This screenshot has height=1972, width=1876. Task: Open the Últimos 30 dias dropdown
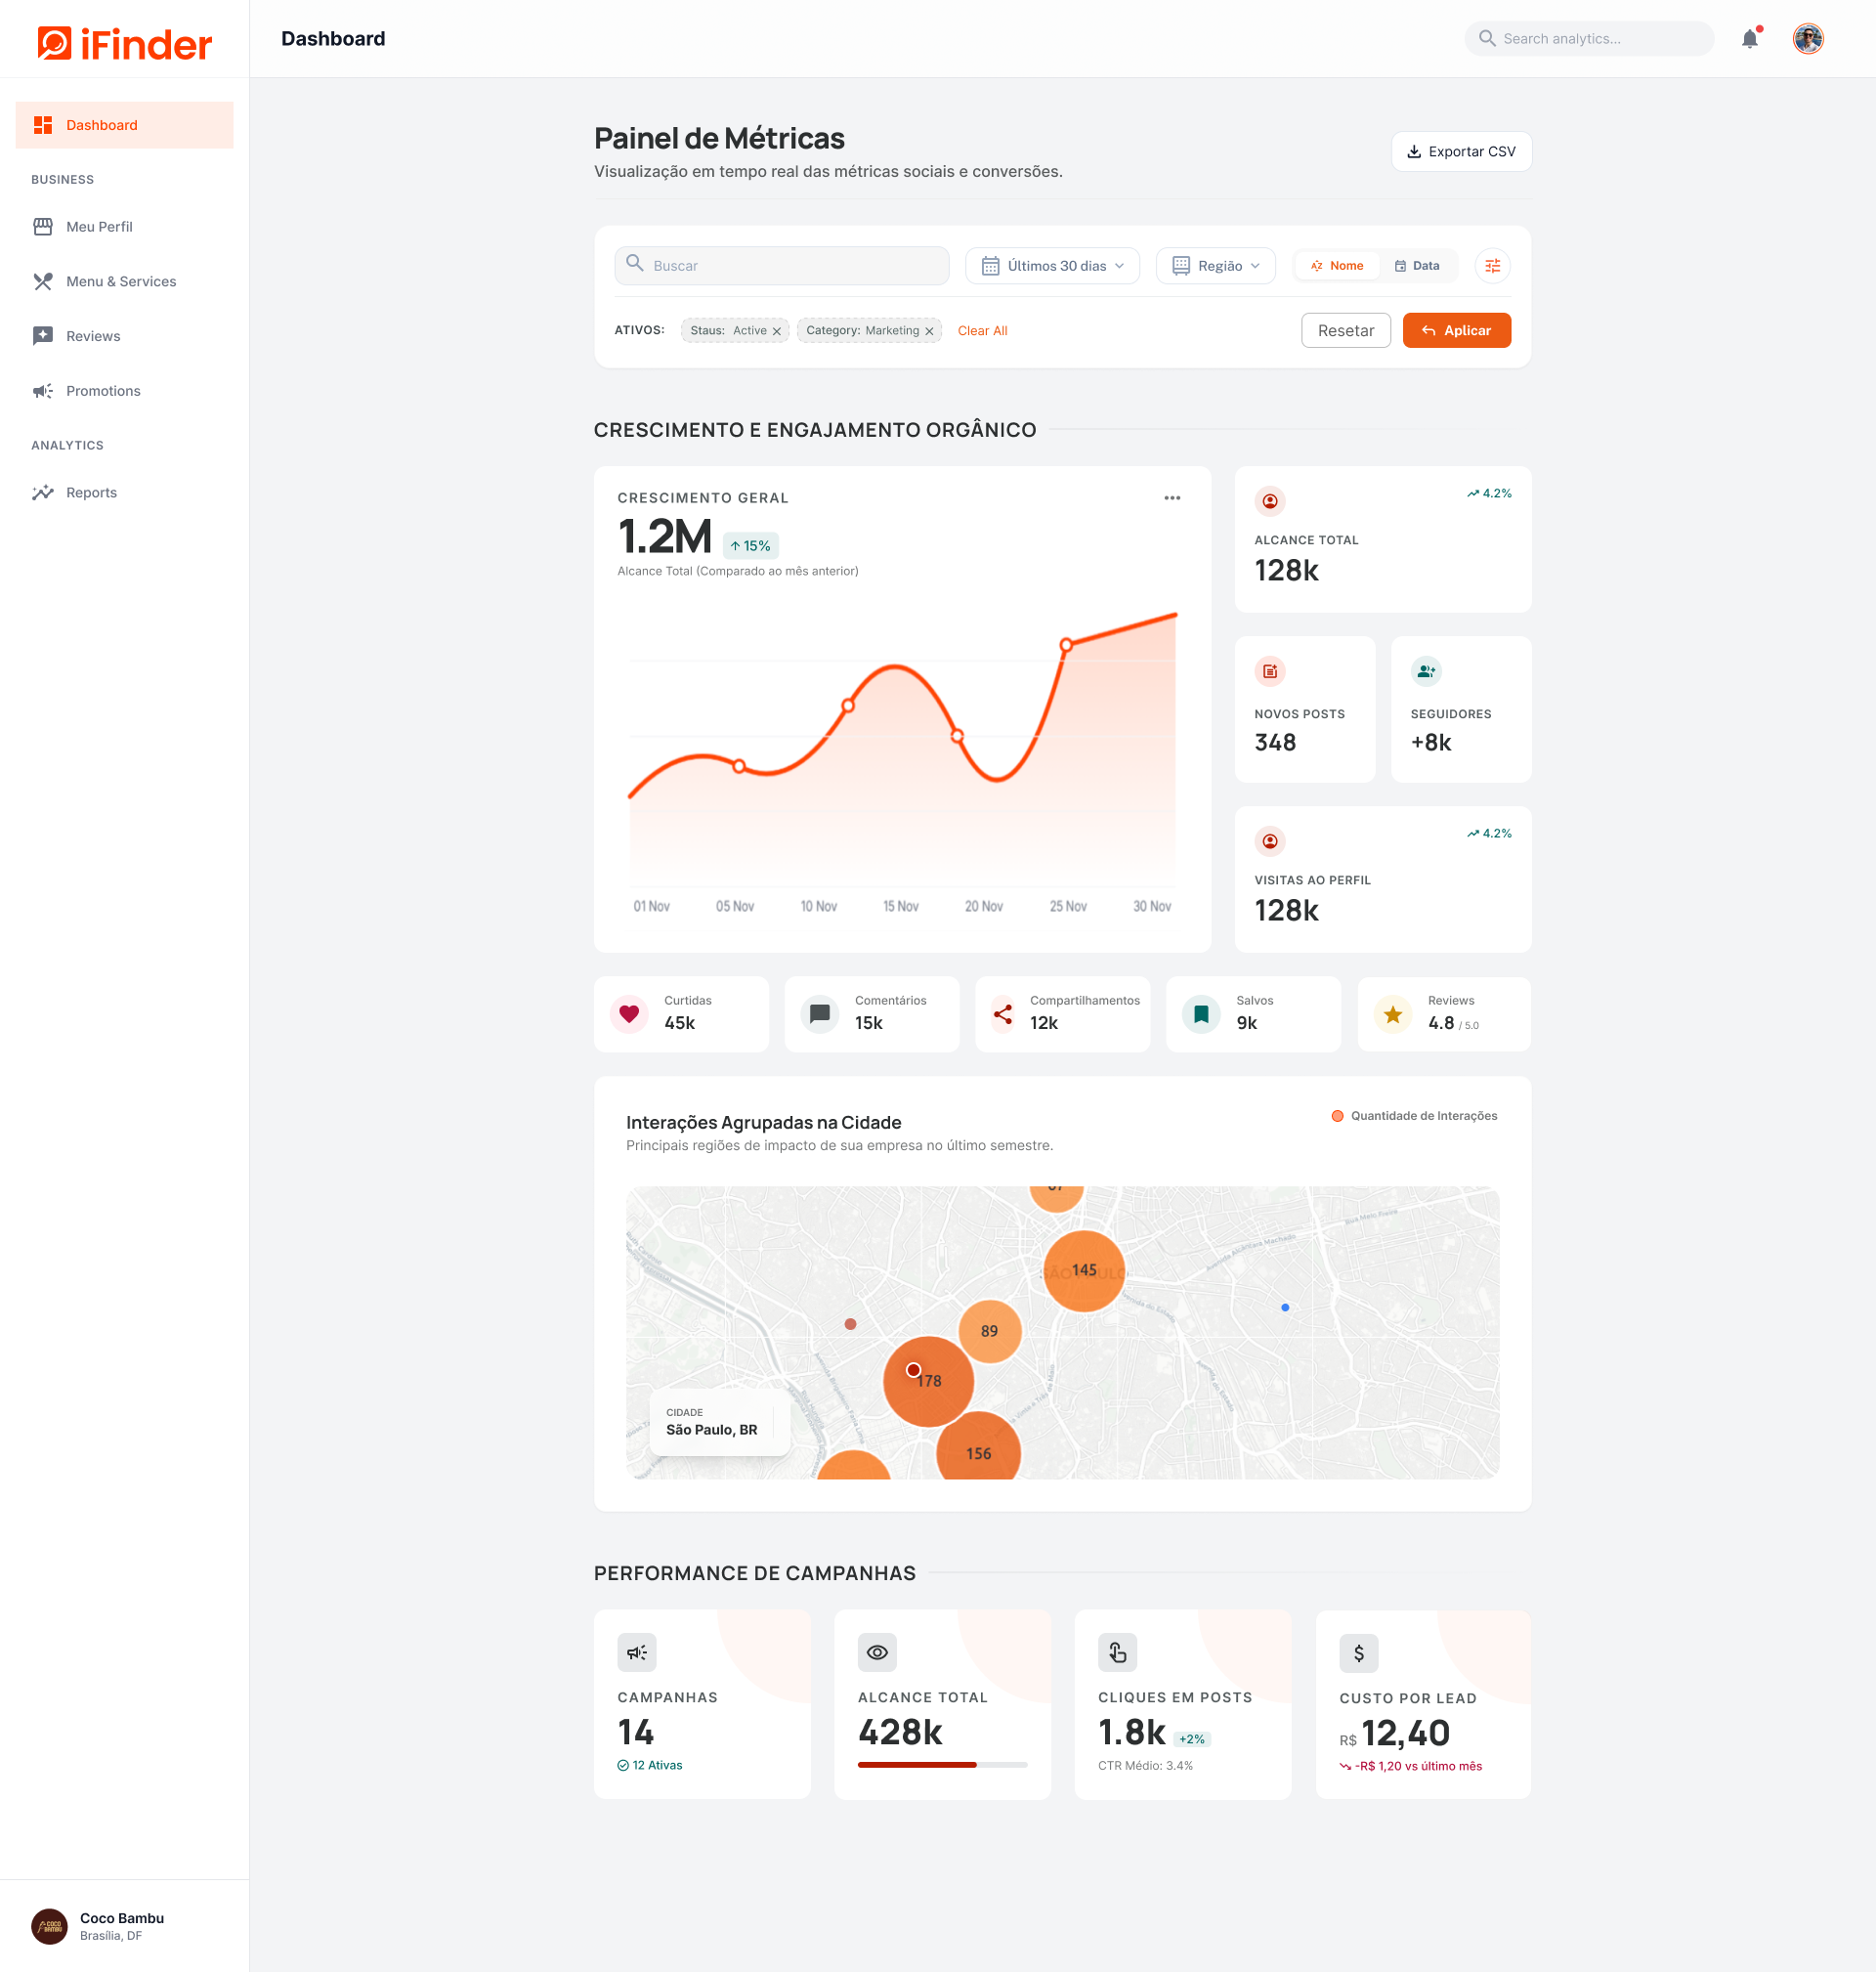click(1052, 266)
